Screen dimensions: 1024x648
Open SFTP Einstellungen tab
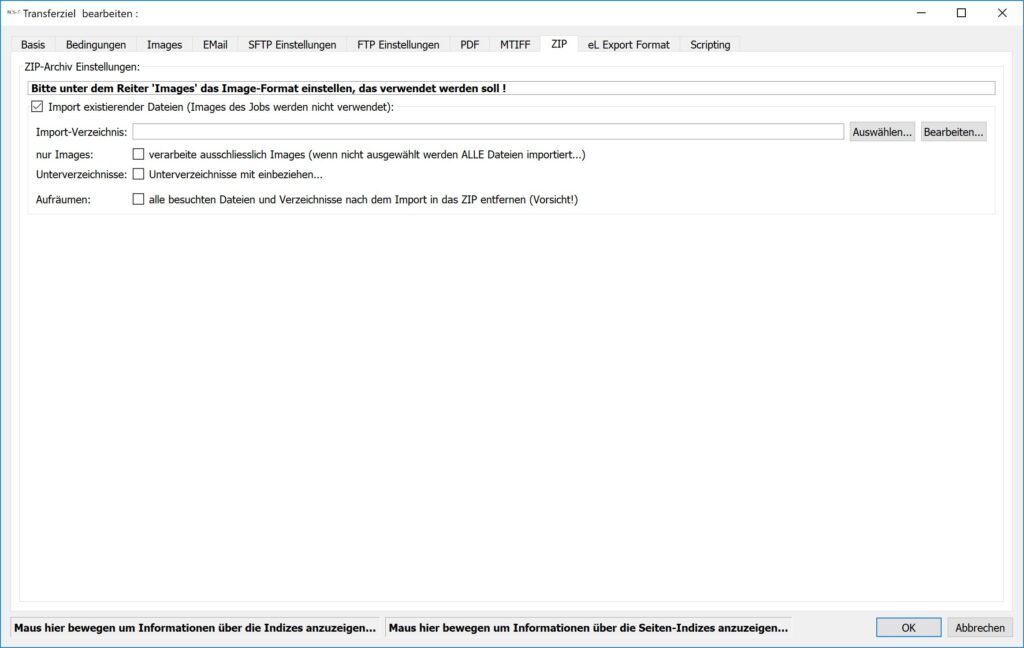(x=292, y=44)
